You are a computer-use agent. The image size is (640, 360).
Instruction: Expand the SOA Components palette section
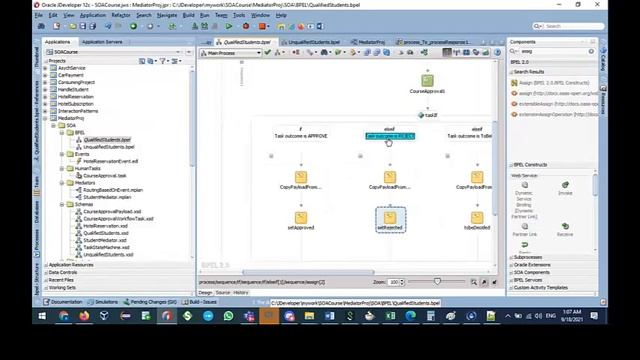(511, 273)
